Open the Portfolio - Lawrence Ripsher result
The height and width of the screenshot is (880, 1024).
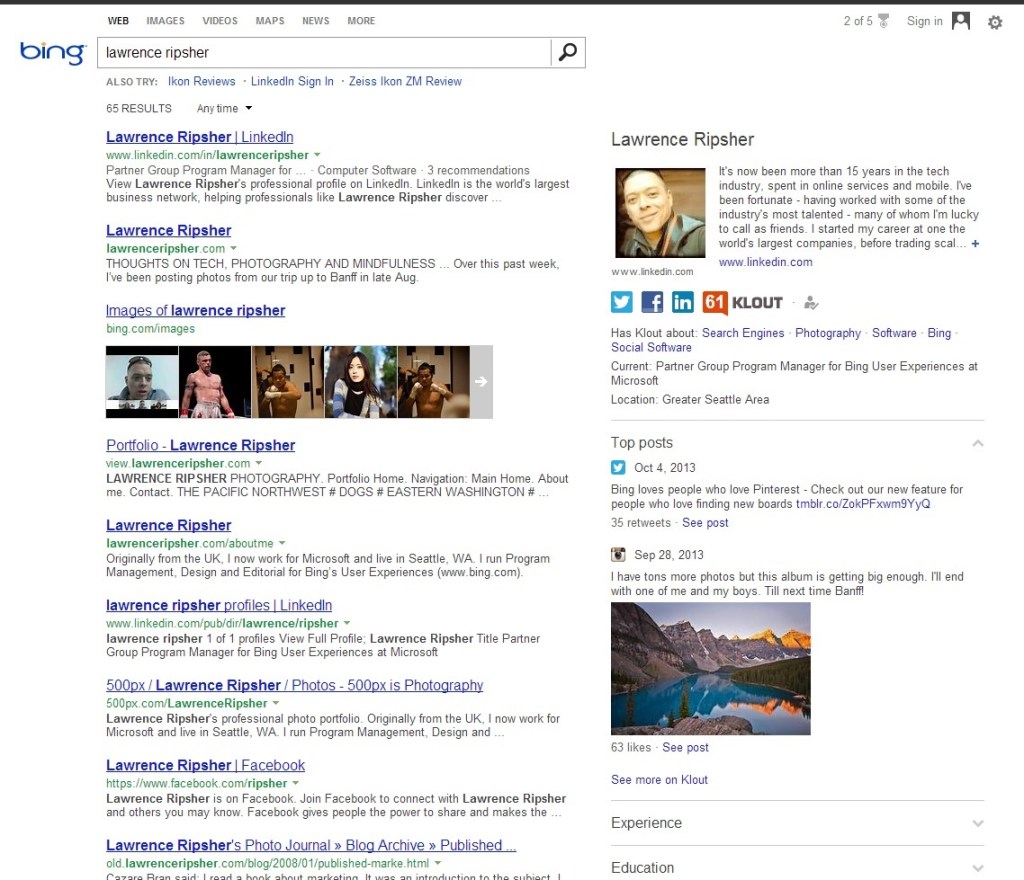200,445
